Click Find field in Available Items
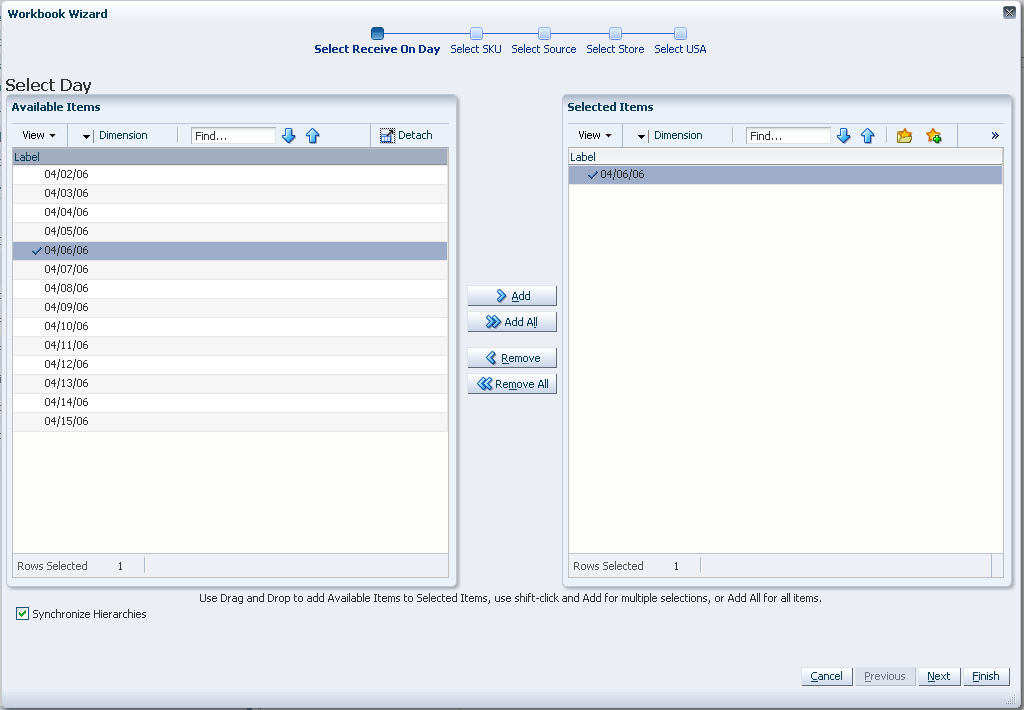Viewport: 1024px width, 710px height. click(x=233, y=136)
